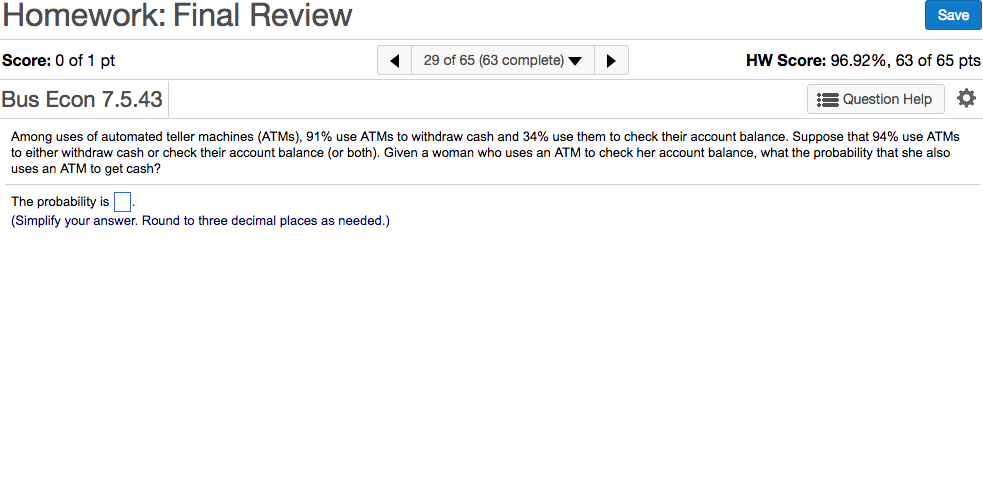Go to the previous question arrow
The height and width of the screenshot is (488, 983).
coord(394,60)
